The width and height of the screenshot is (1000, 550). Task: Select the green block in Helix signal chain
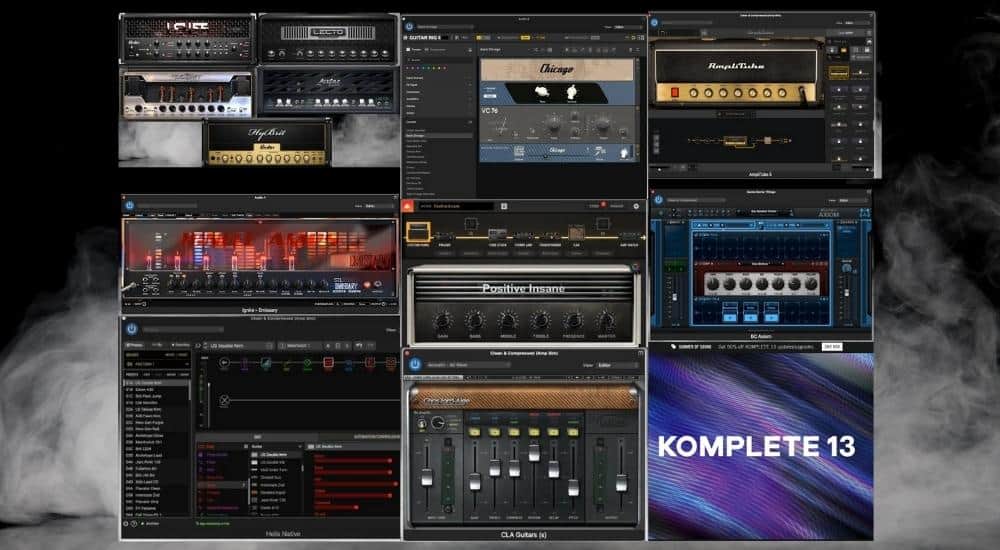307,363
